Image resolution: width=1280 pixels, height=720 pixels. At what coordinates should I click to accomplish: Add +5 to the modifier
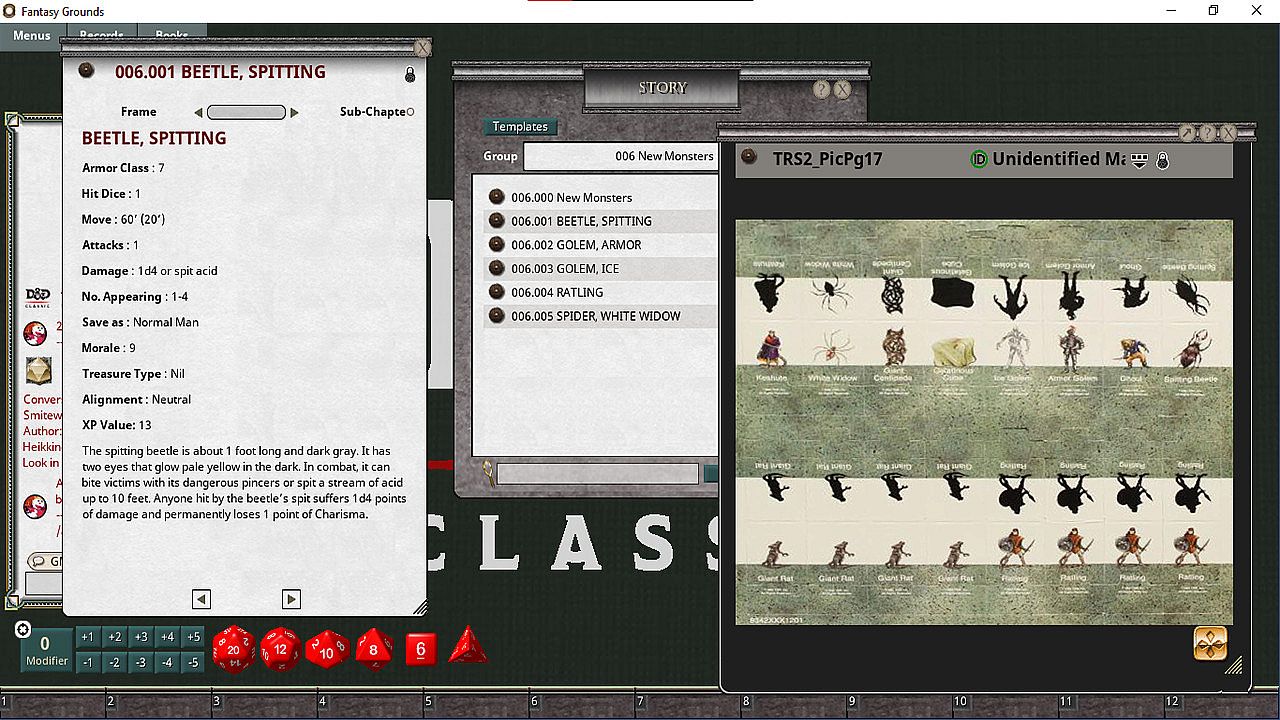pyautogui.click(x=193, y=637)
